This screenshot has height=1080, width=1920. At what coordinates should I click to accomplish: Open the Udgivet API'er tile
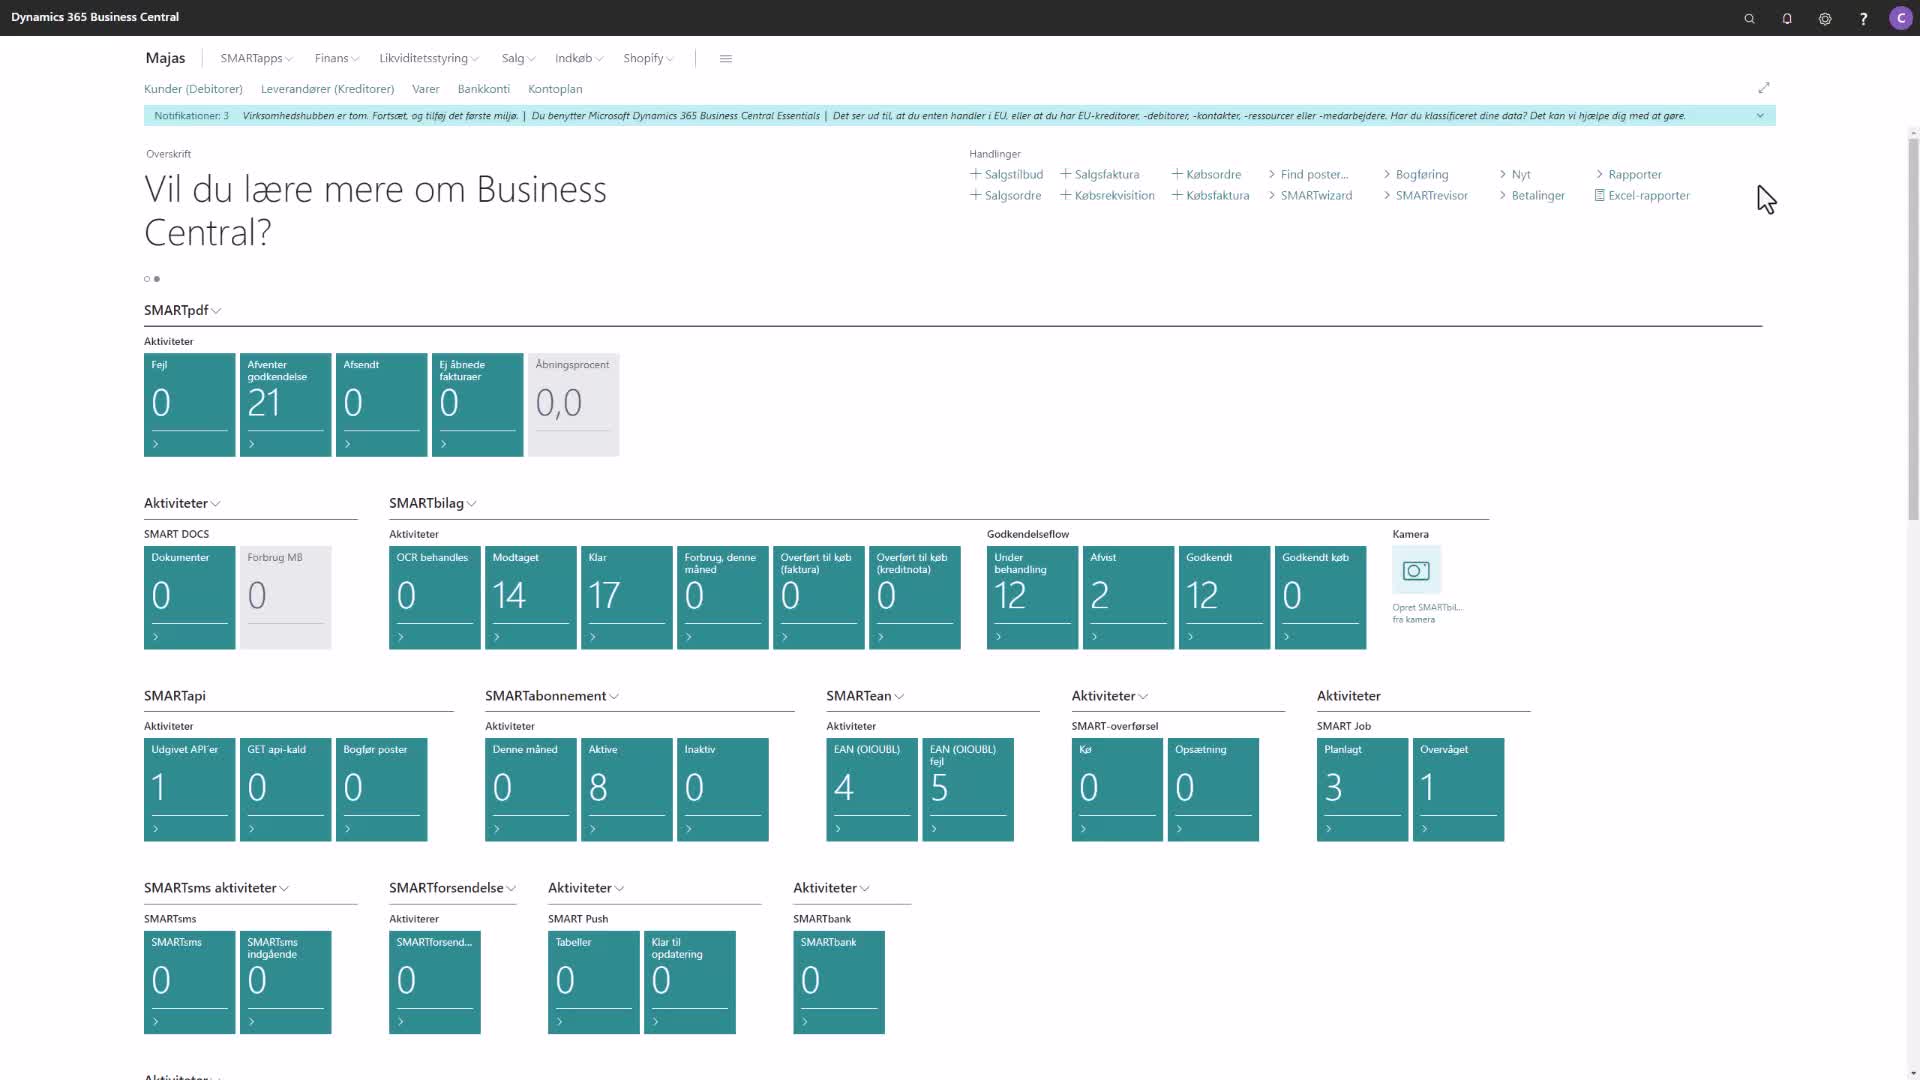click(189, 790)
